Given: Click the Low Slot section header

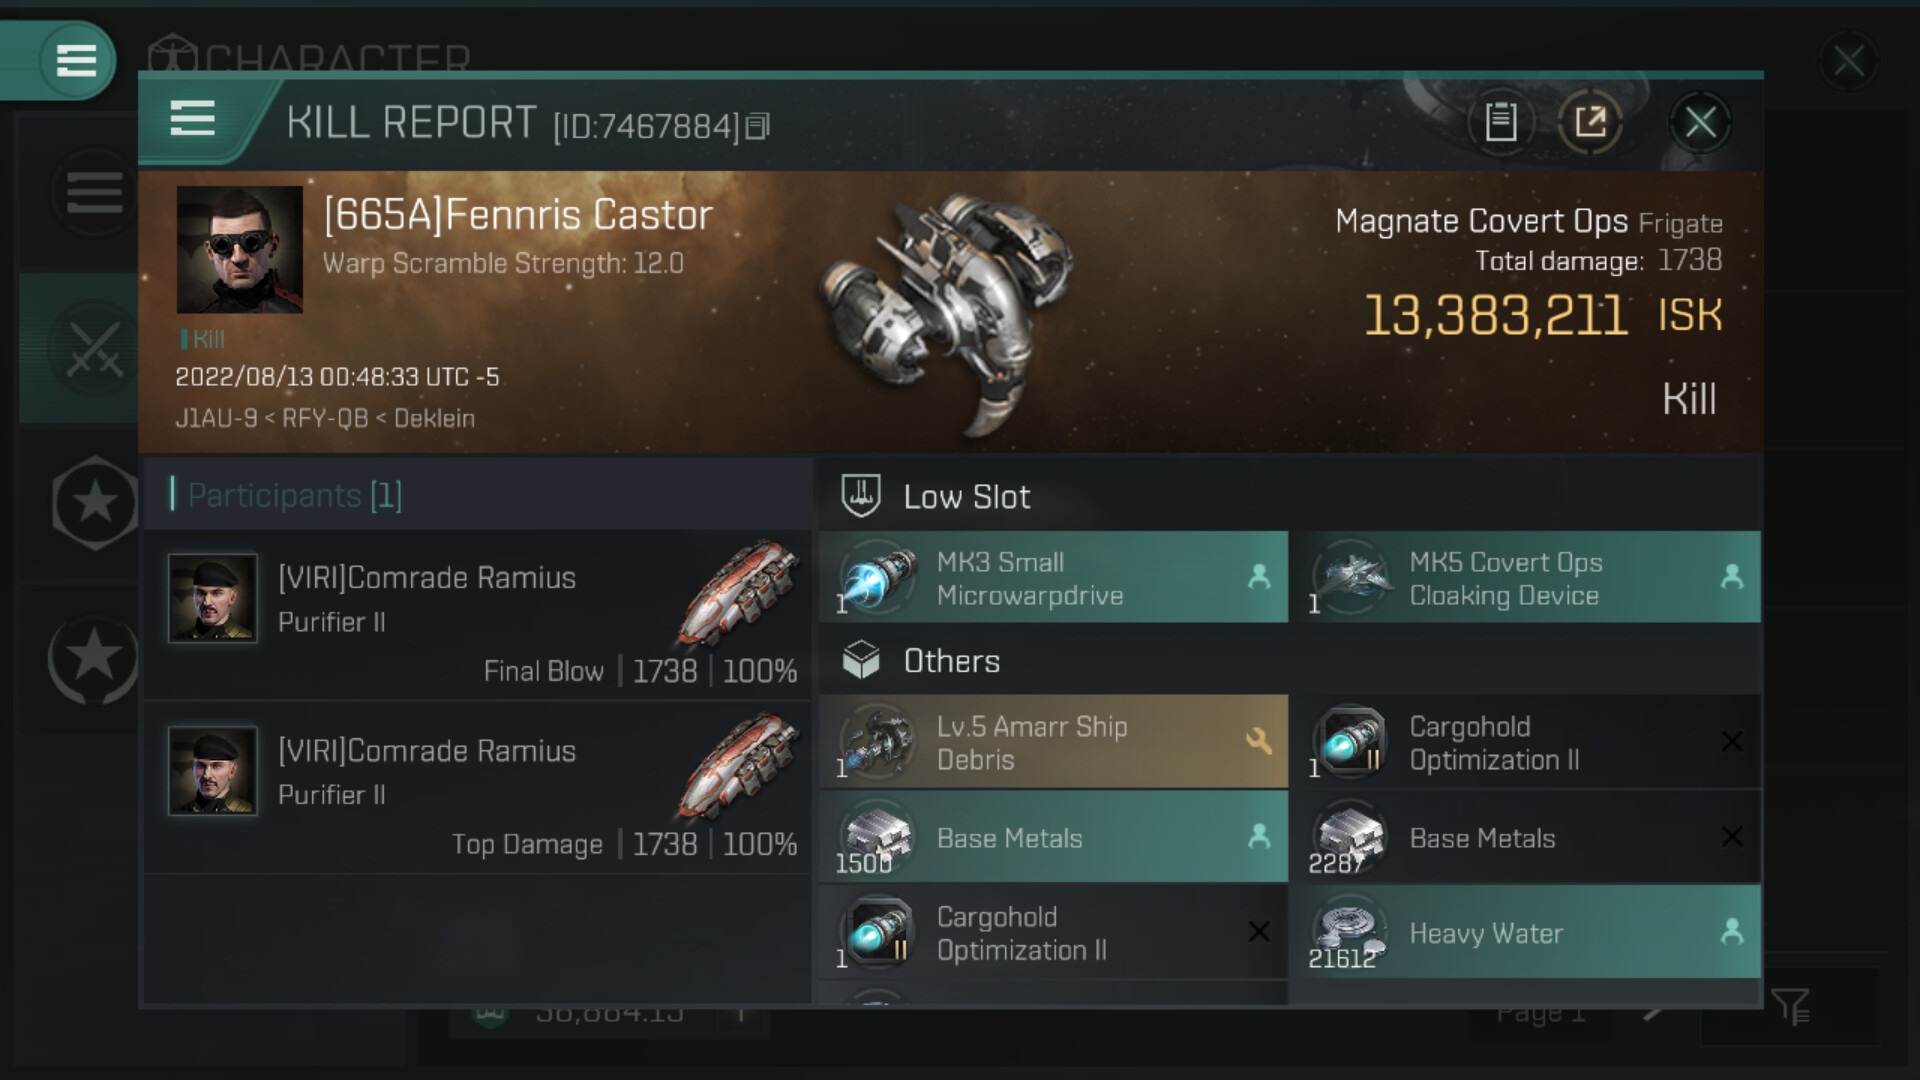Looking at the screenshot, I should point(966,497).
